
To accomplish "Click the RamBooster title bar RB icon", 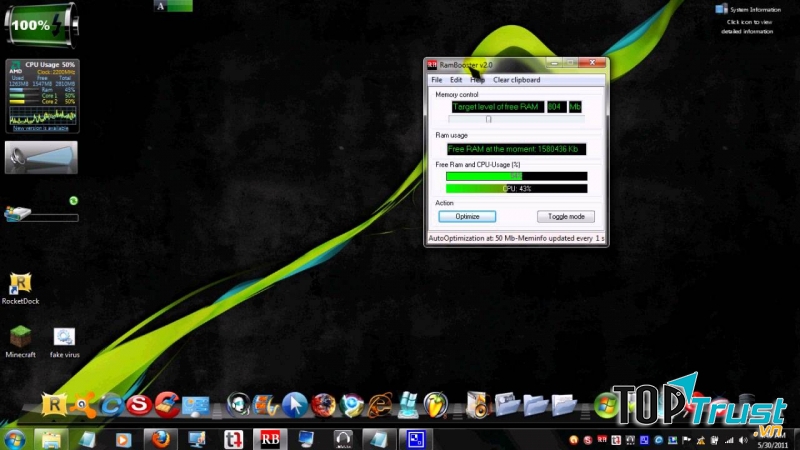I will point(432,64).
